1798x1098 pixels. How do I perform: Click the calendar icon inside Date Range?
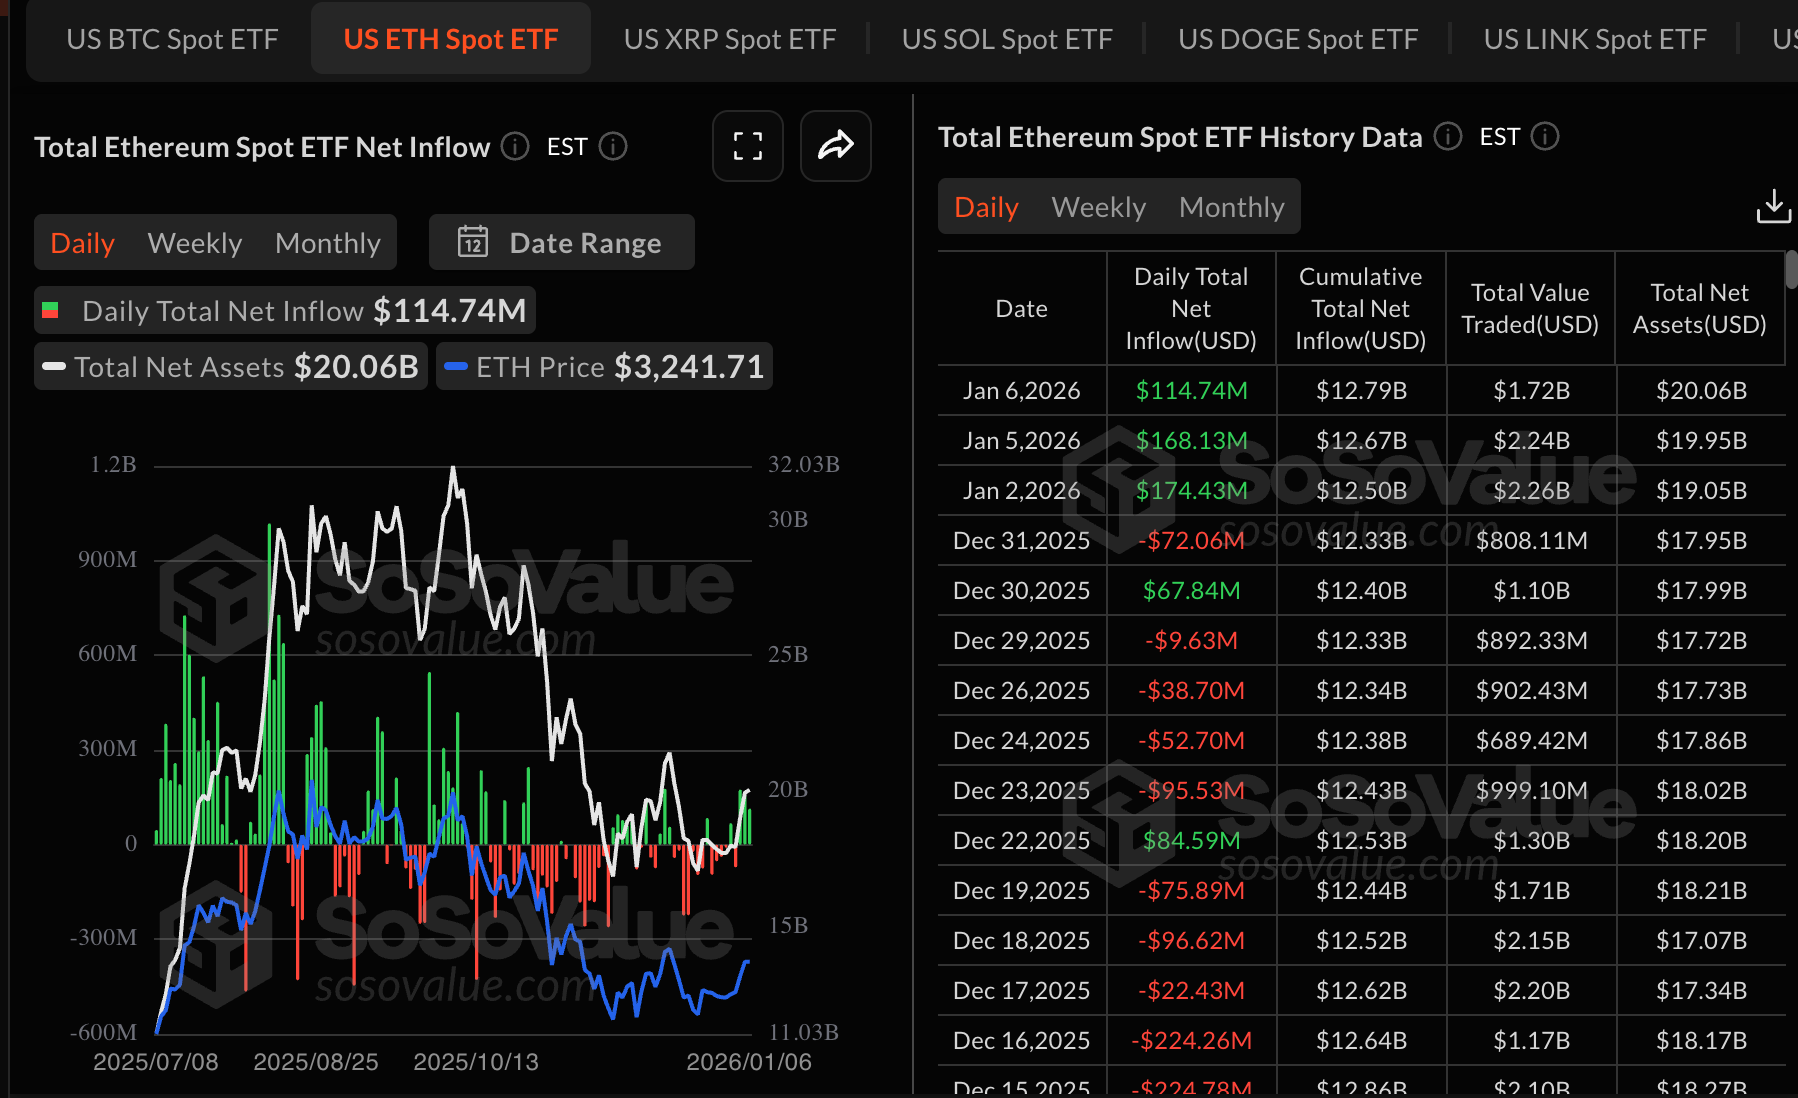473,241
